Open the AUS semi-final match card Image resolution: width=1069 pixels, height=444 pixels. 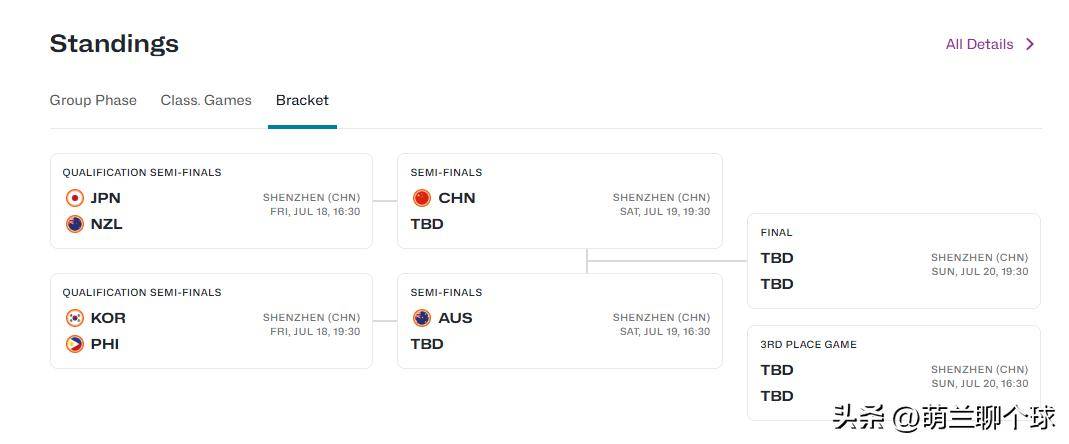click(560, 321)
